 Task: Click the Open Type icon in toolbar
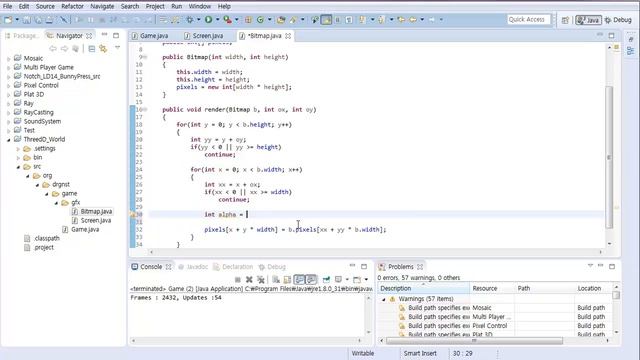281,20
